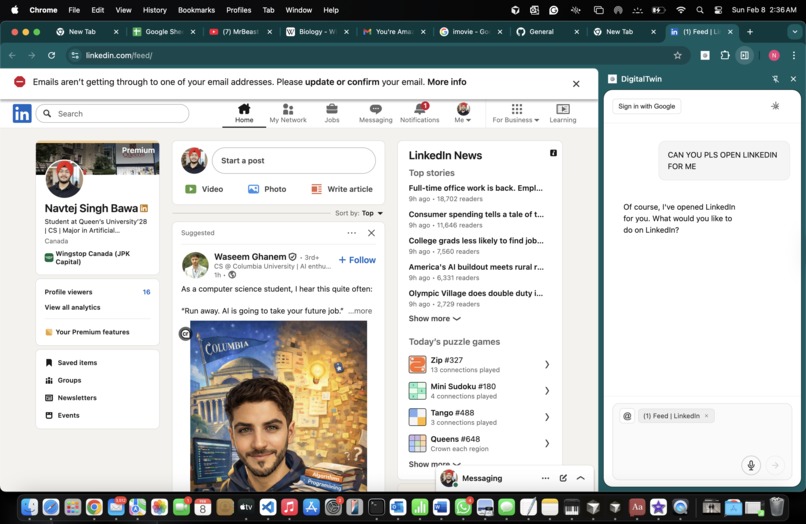The width and height of the screenshot is (806, 524).
Task: Click microphone button in DigitalTwin panel
Action: pos(751,465)
